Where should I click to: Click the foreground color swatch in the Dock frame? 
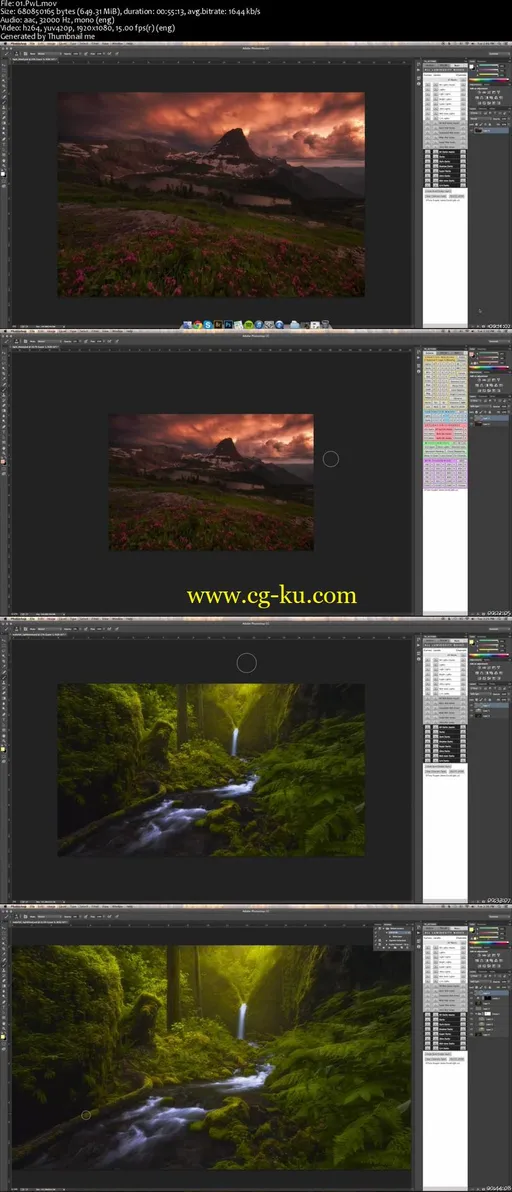tap(3, 173)
